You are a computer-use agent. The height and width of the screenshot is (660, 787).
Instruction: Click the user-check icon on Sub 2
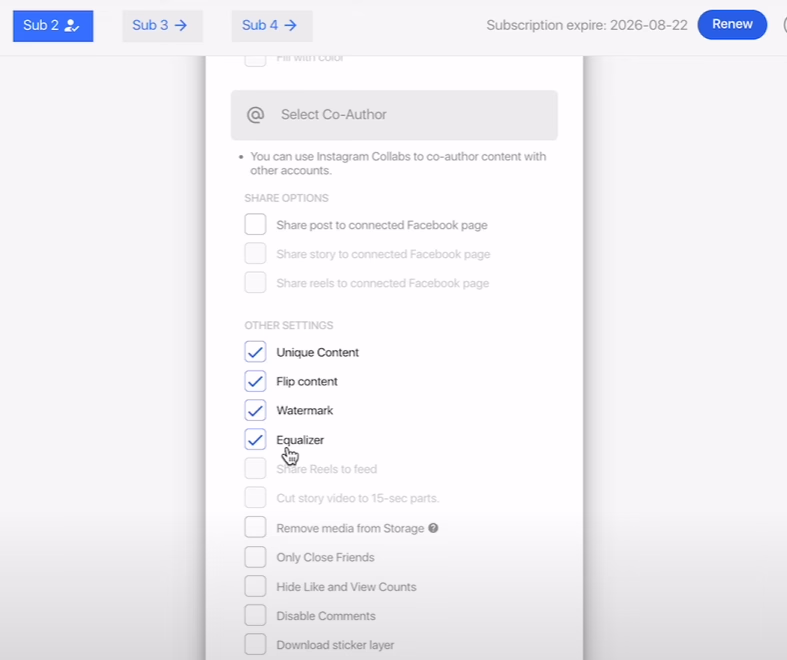click(72, 26)
